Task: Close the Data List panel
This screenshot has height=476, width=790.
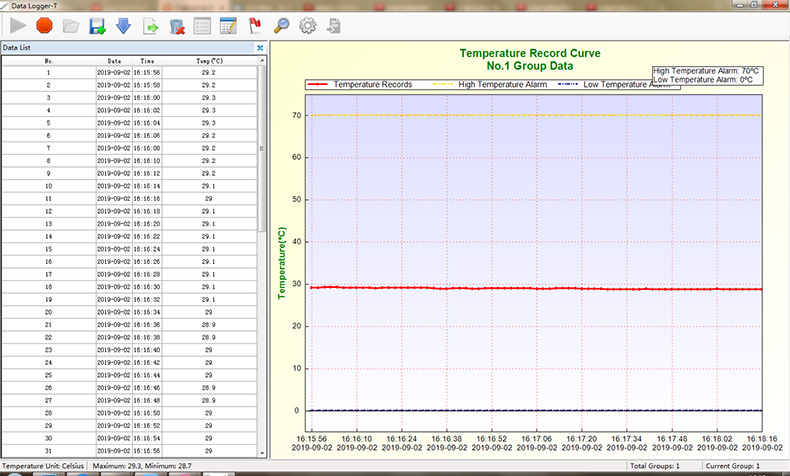Action: tap(260, 47)
